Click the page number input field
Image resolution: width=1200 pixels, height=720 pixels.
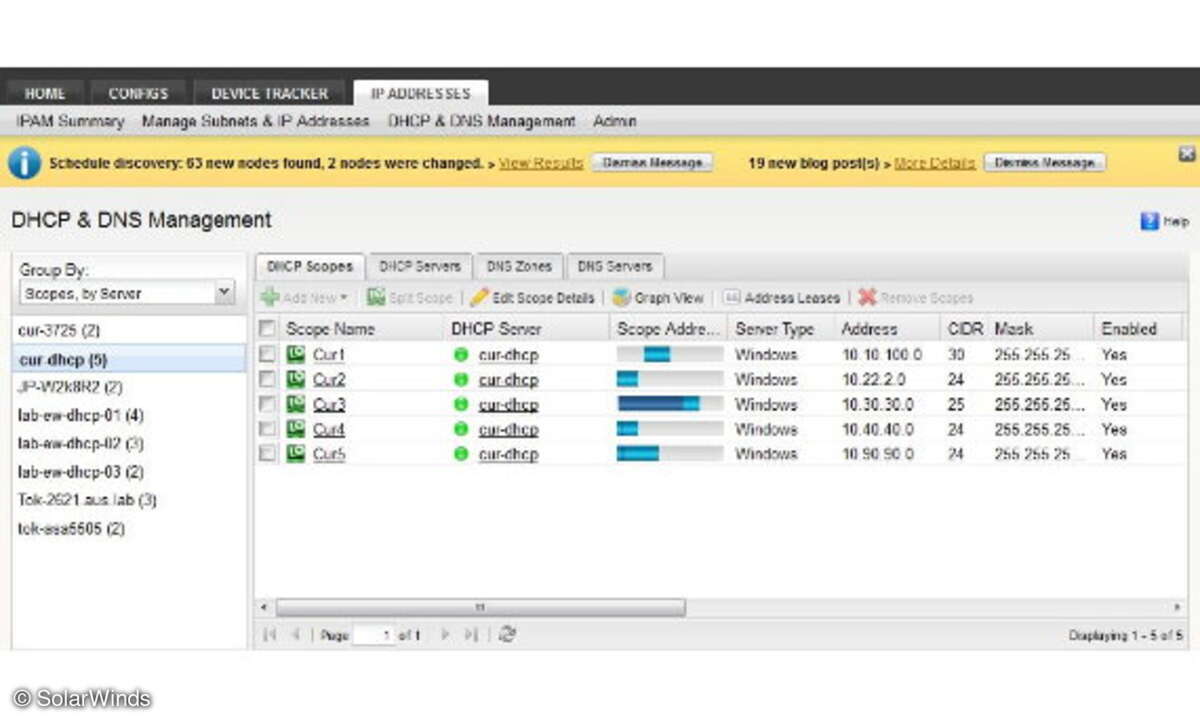tap(373, 635)
